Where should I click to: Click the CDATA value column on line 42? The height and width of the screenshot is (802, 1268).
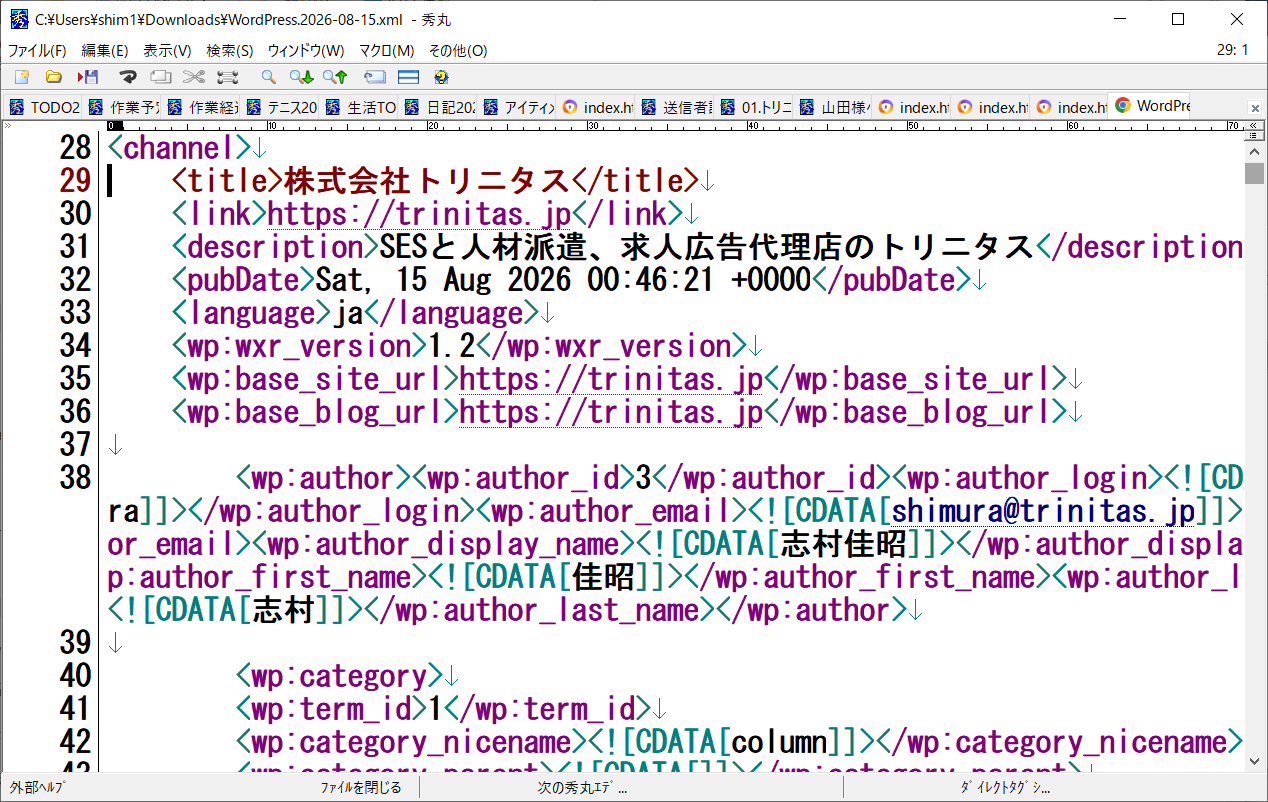[x=779, y=741]
